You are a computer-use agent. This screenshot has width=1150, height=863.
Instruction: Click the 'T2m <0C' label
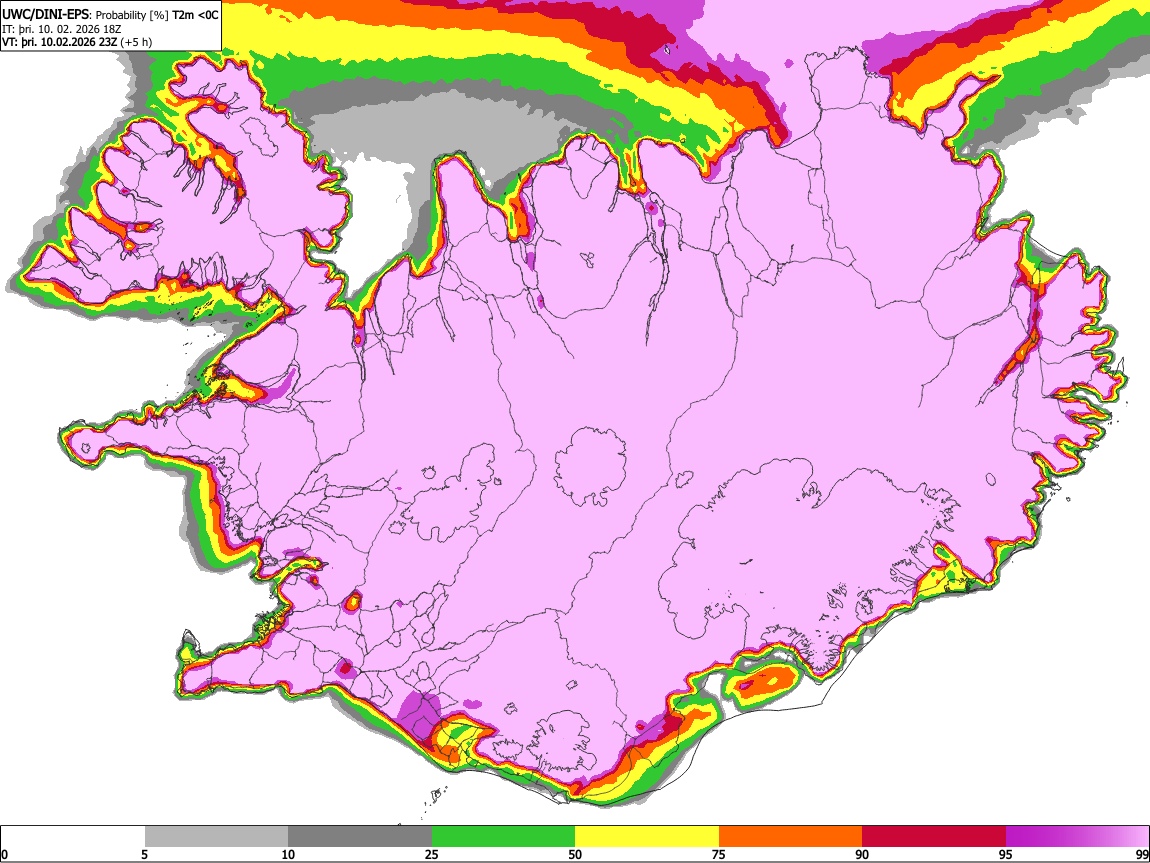(x=195, y=15)
